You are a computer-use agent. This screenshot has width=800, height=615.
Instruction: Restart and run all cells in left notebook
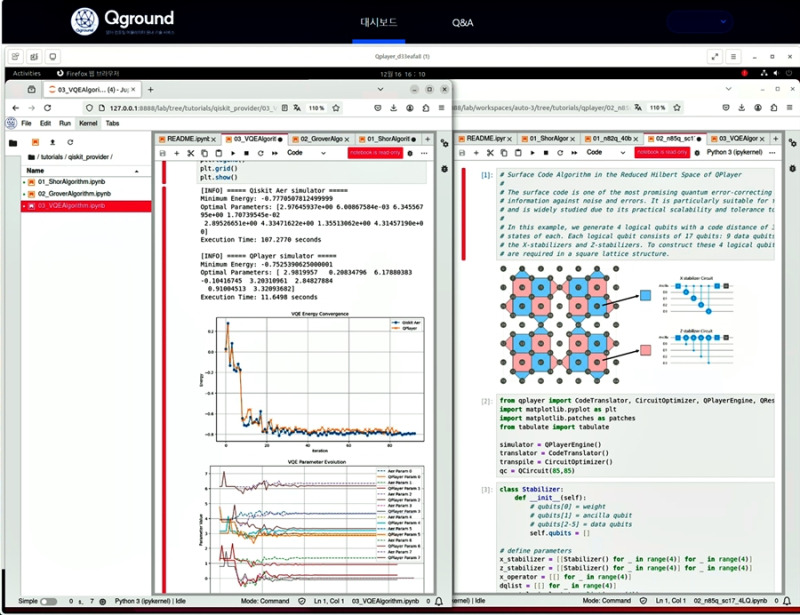pos(274,153)
